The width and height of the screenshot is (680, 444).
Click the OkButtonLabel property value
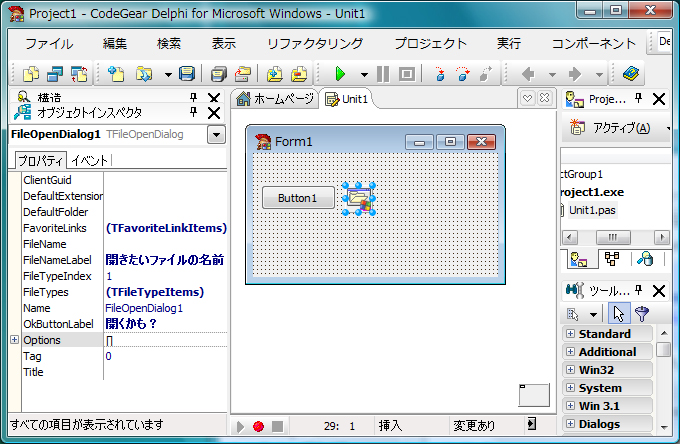165,324
